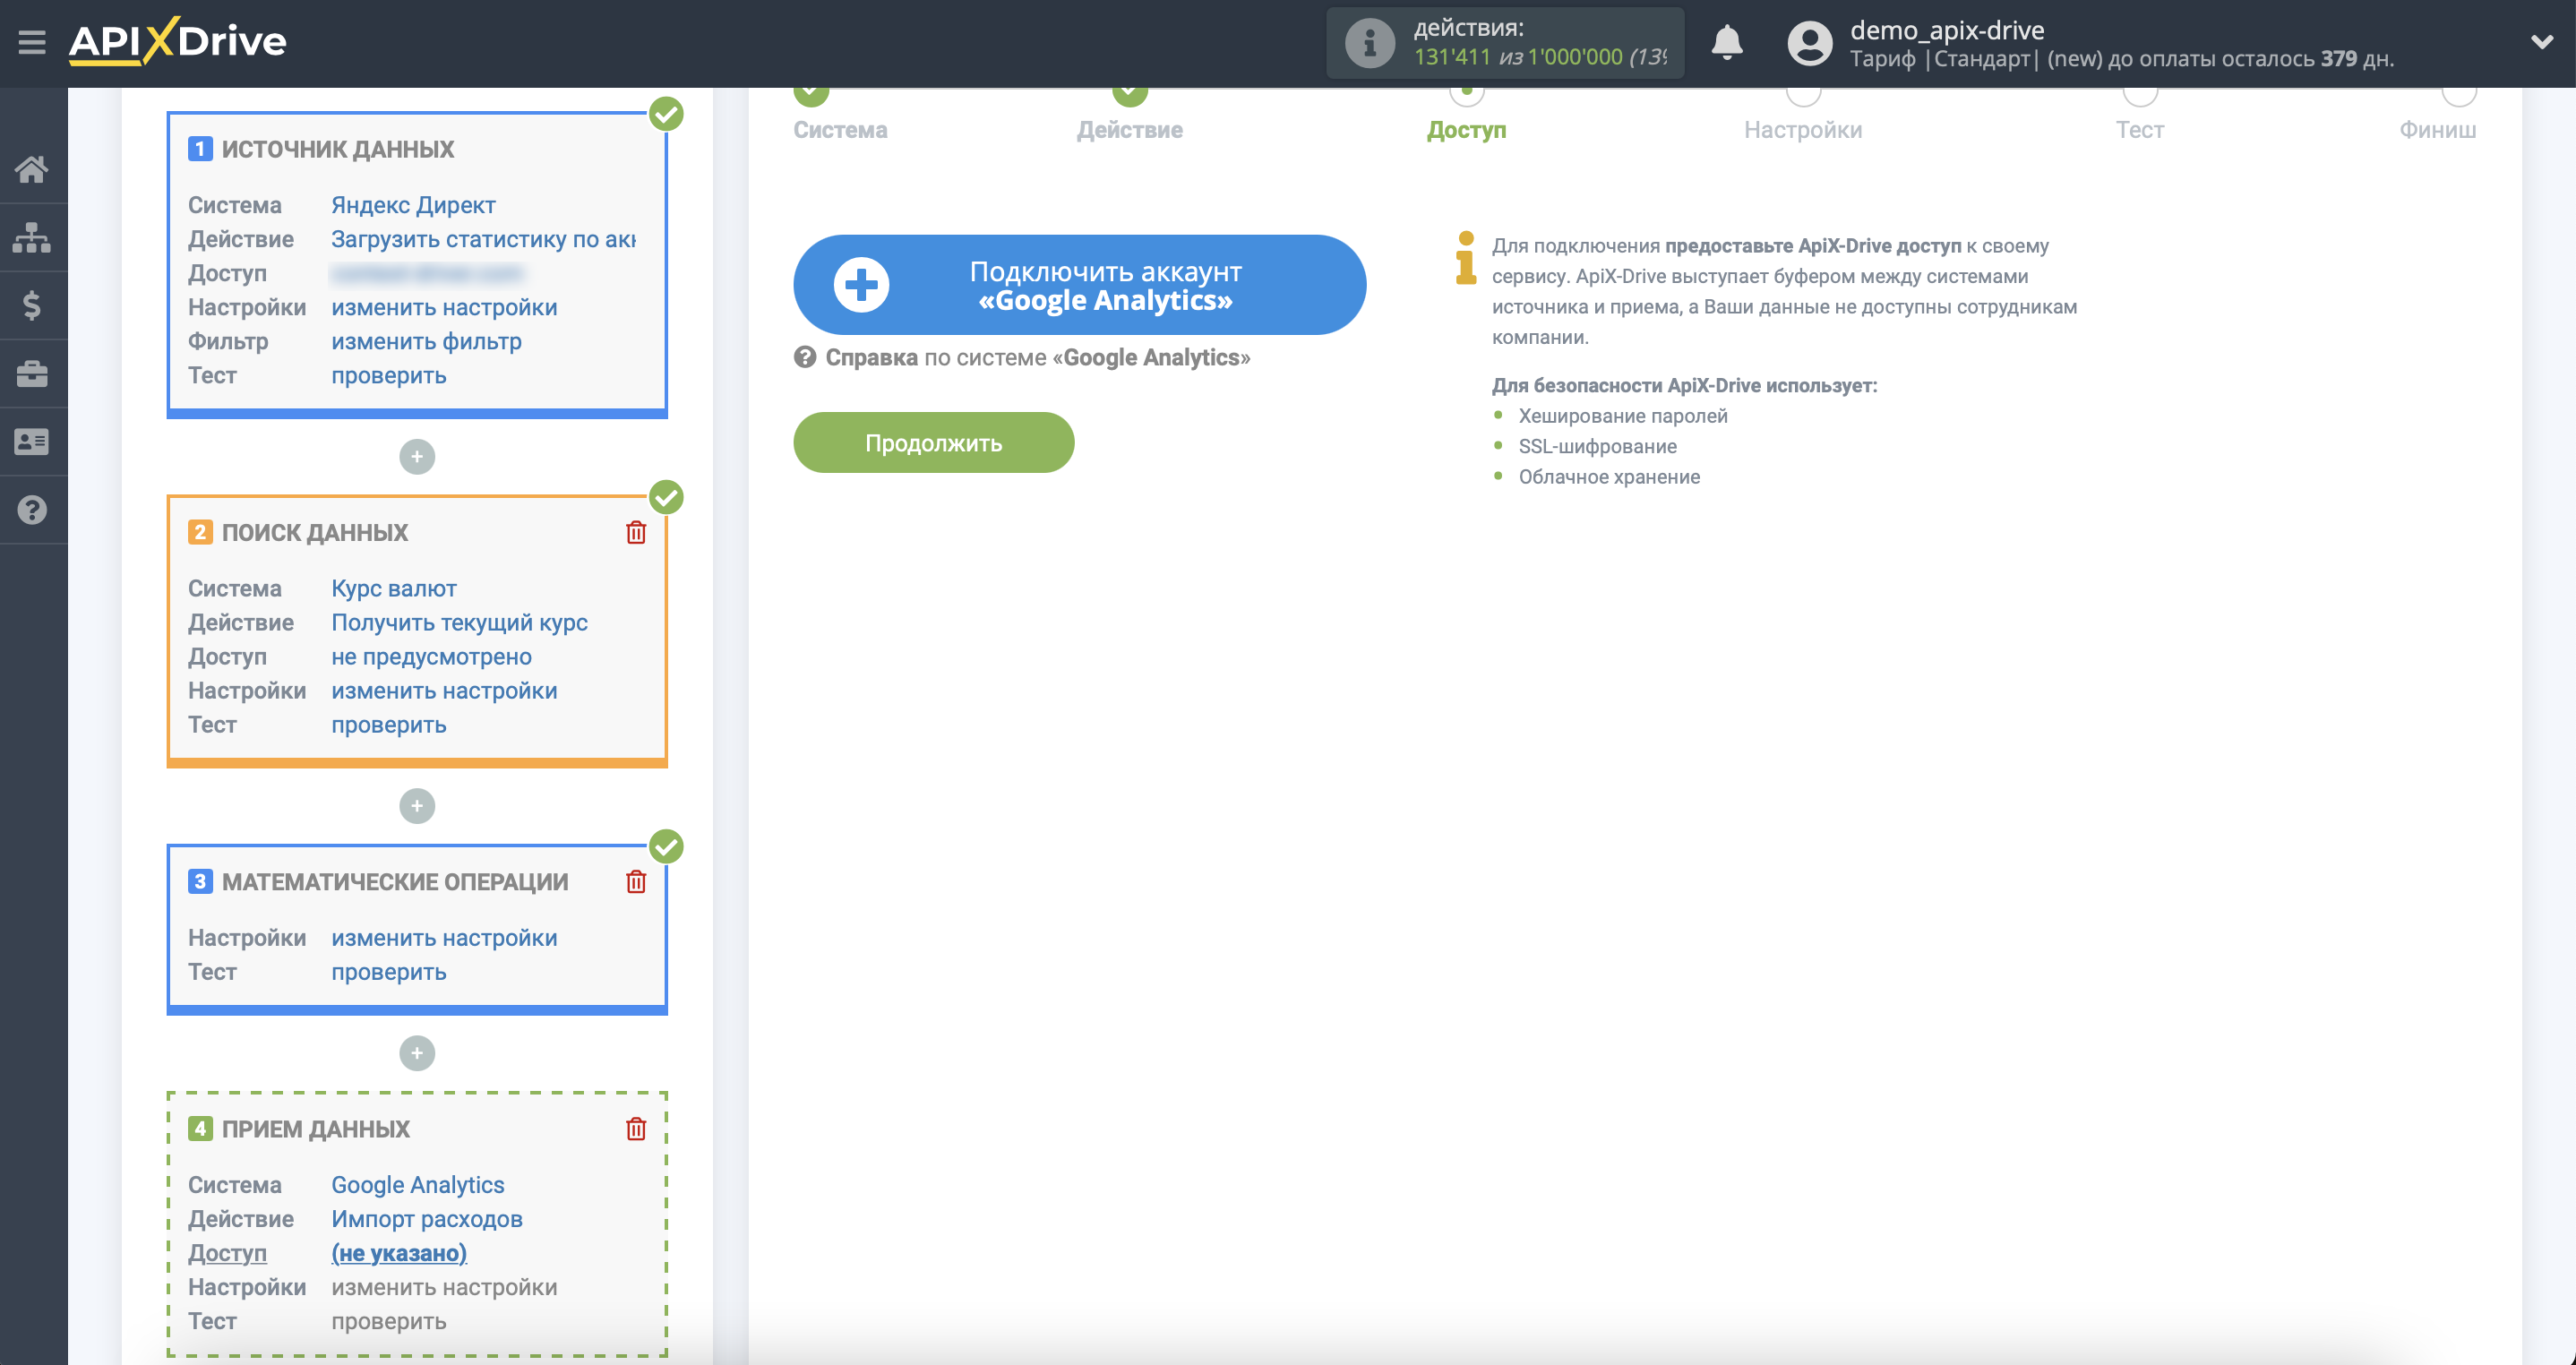Screen dimensions: 2576x1365
Task: Click не предусмотрено access link
Action: (x=431, y=656)
